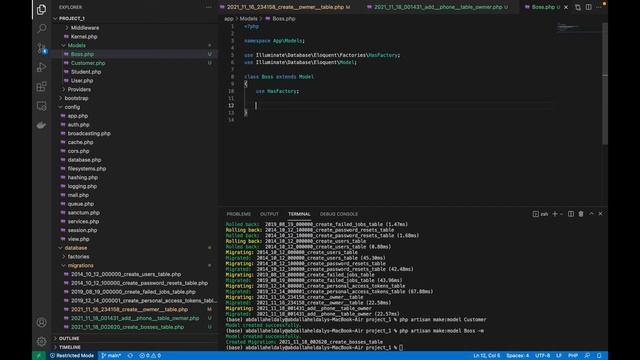Create a new terminal with plus icon
This screenshot has width=640, height=360.
tap(555, 214)
